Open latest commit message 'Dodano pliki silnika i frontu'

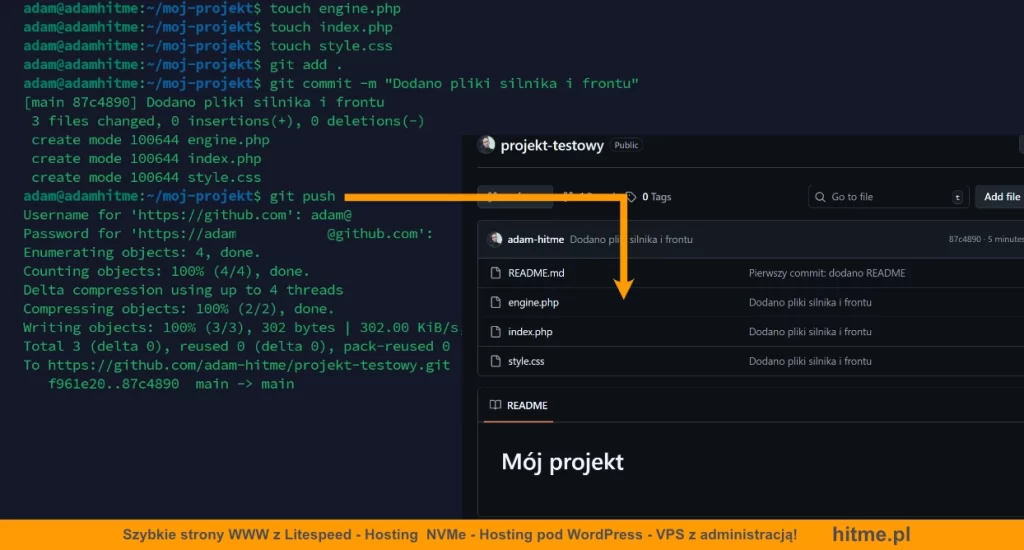[x=631, y=239]
